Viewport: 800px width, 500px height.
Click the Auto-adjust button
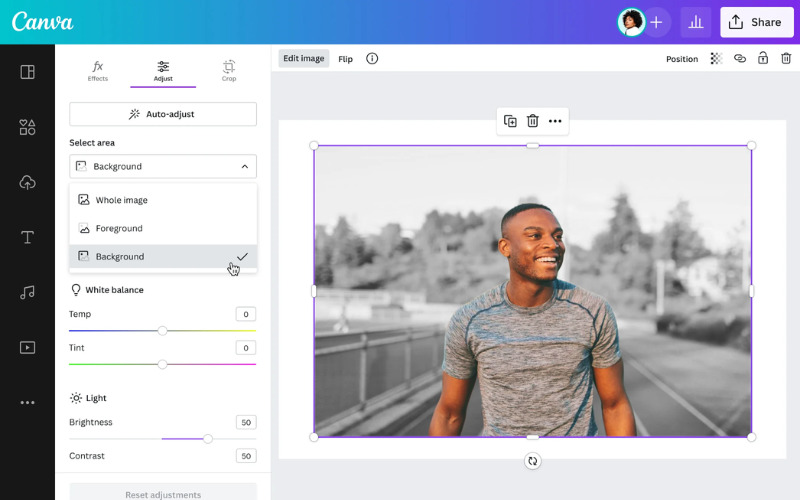point(163,114)
